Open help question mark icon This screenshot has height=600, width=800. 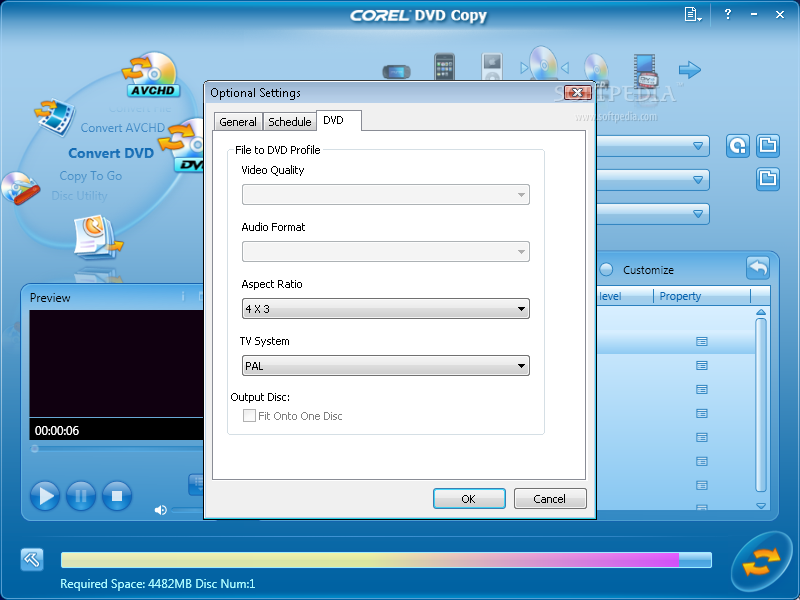(728, 14)
